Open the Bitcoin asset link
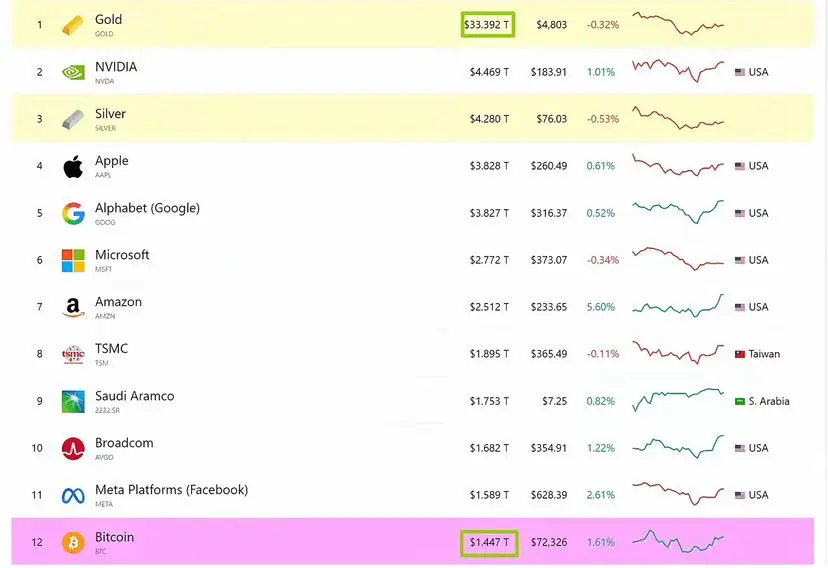The width and height of the screenshot is (828, 568). [114, 537]
